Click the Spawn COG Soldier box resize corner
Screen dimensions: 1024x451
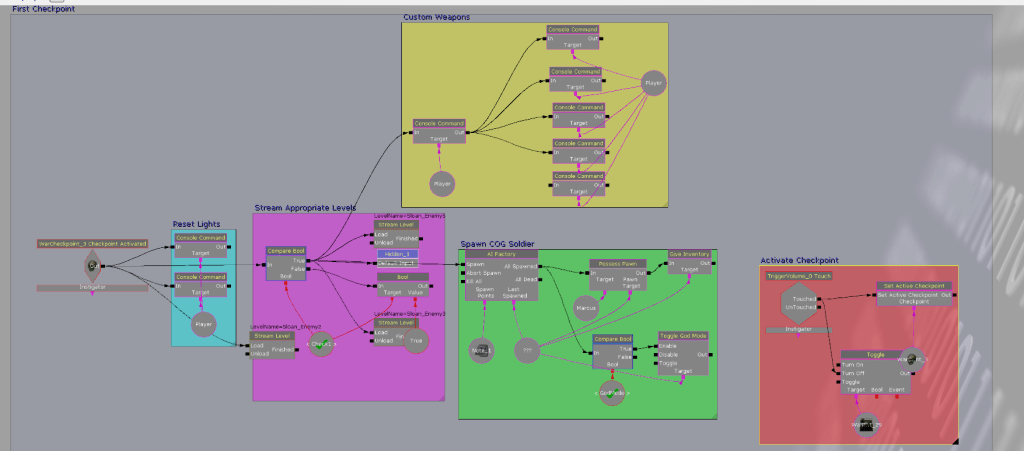point(713,414)
